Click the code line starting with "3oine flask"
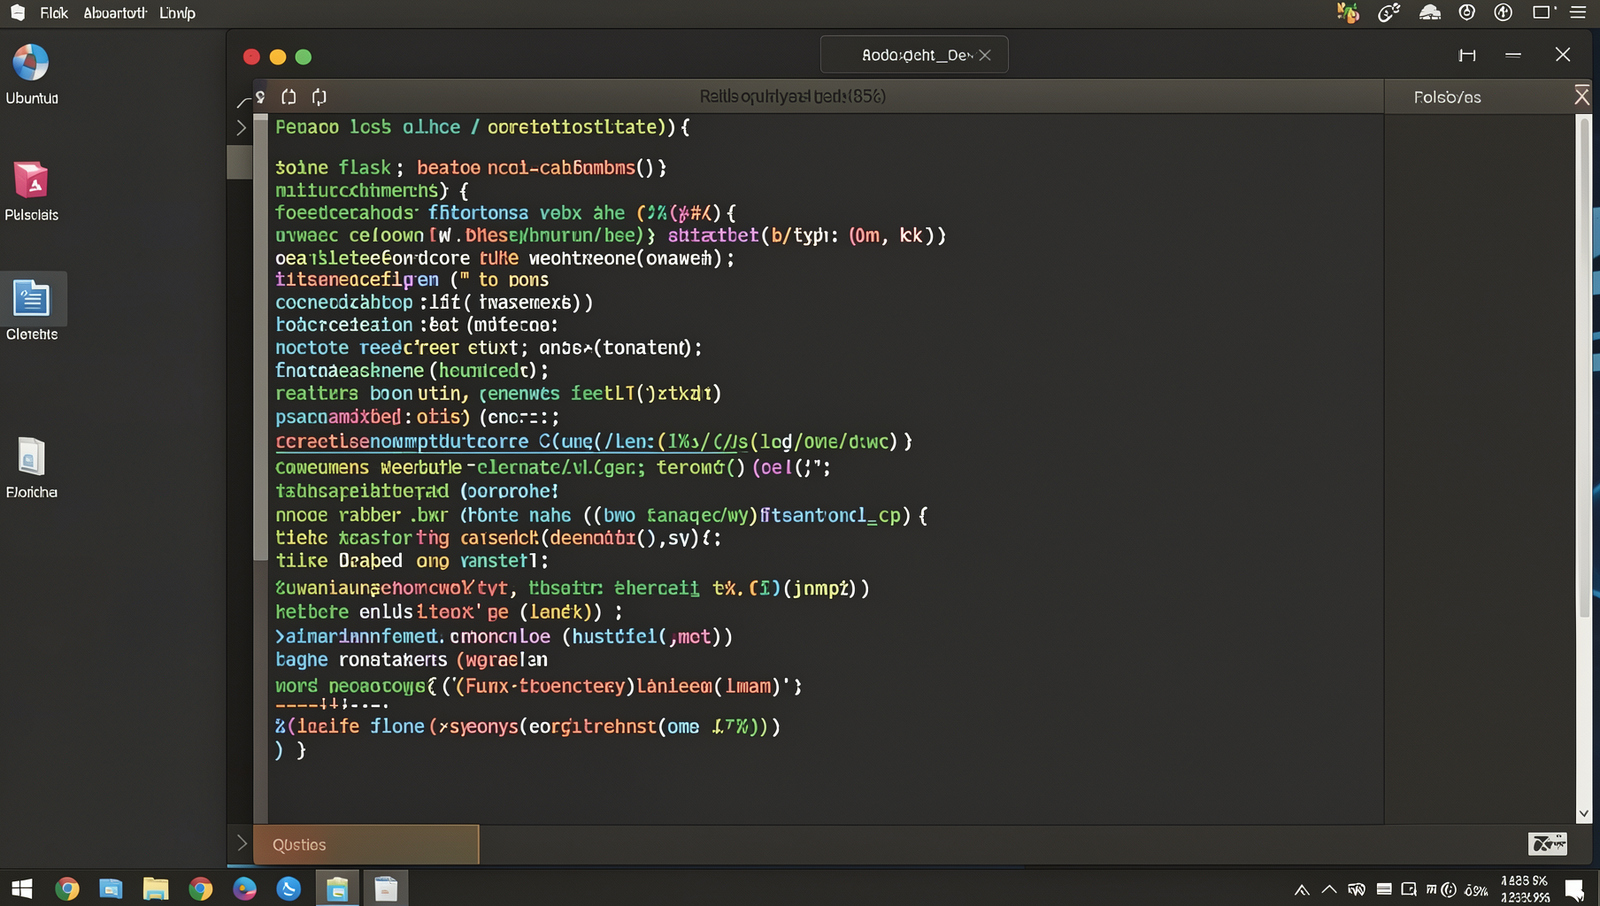 (471, 167)
